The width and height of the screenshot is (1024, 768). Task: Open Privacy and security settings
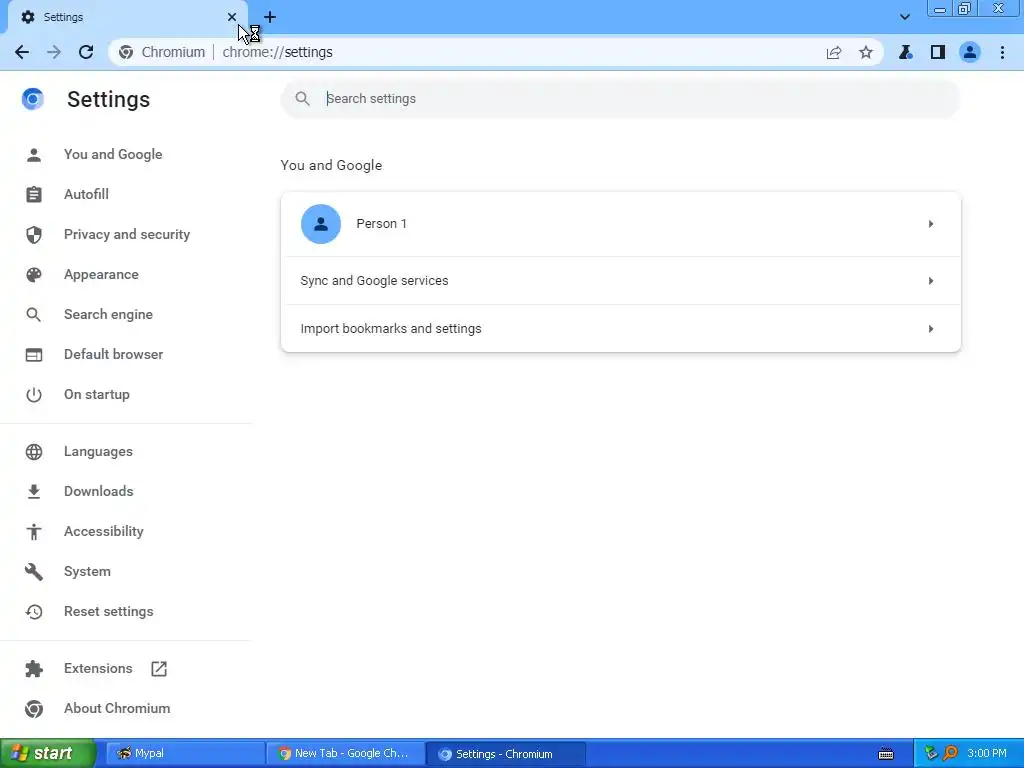(127, 234)
